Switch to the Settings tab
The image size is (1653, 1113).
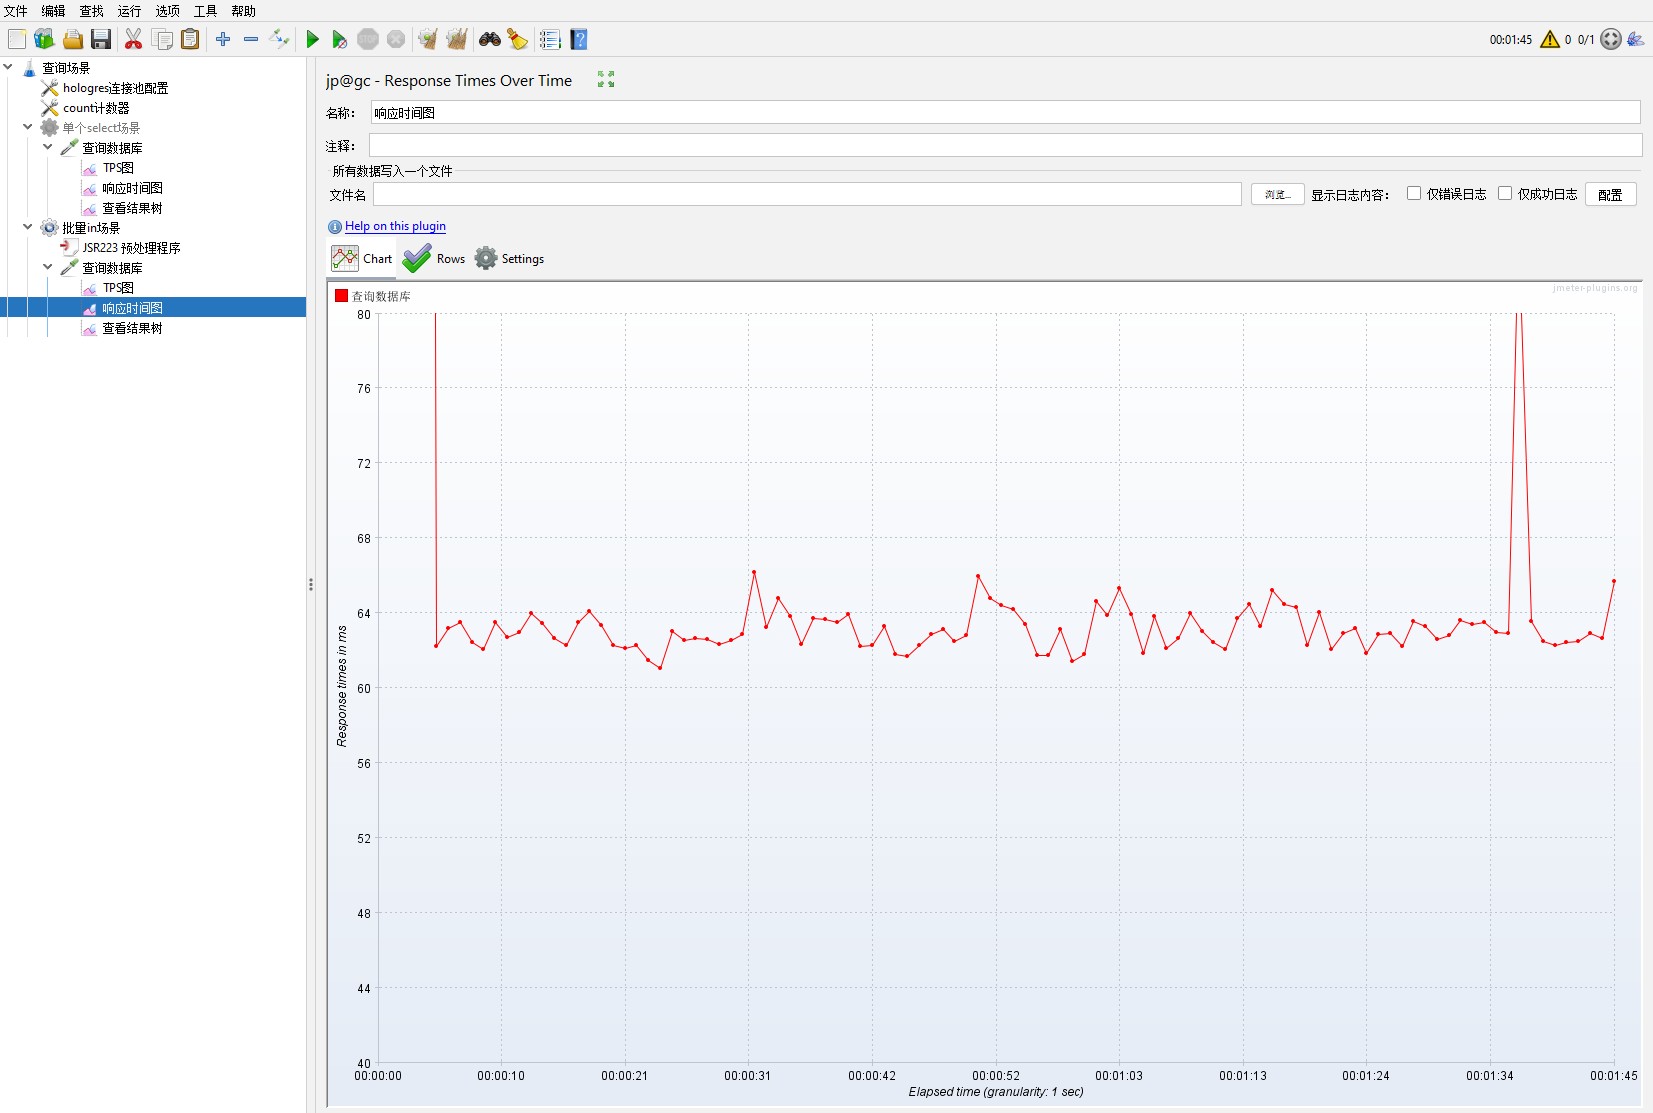[x=510, y=258]
